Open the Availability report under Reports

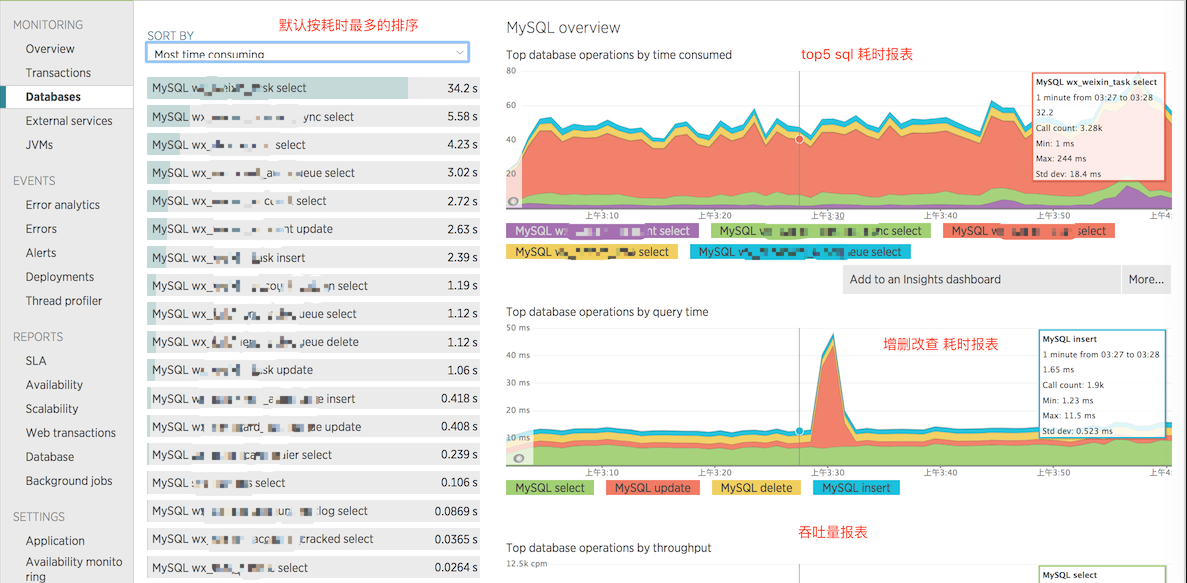tap(55, 385)
